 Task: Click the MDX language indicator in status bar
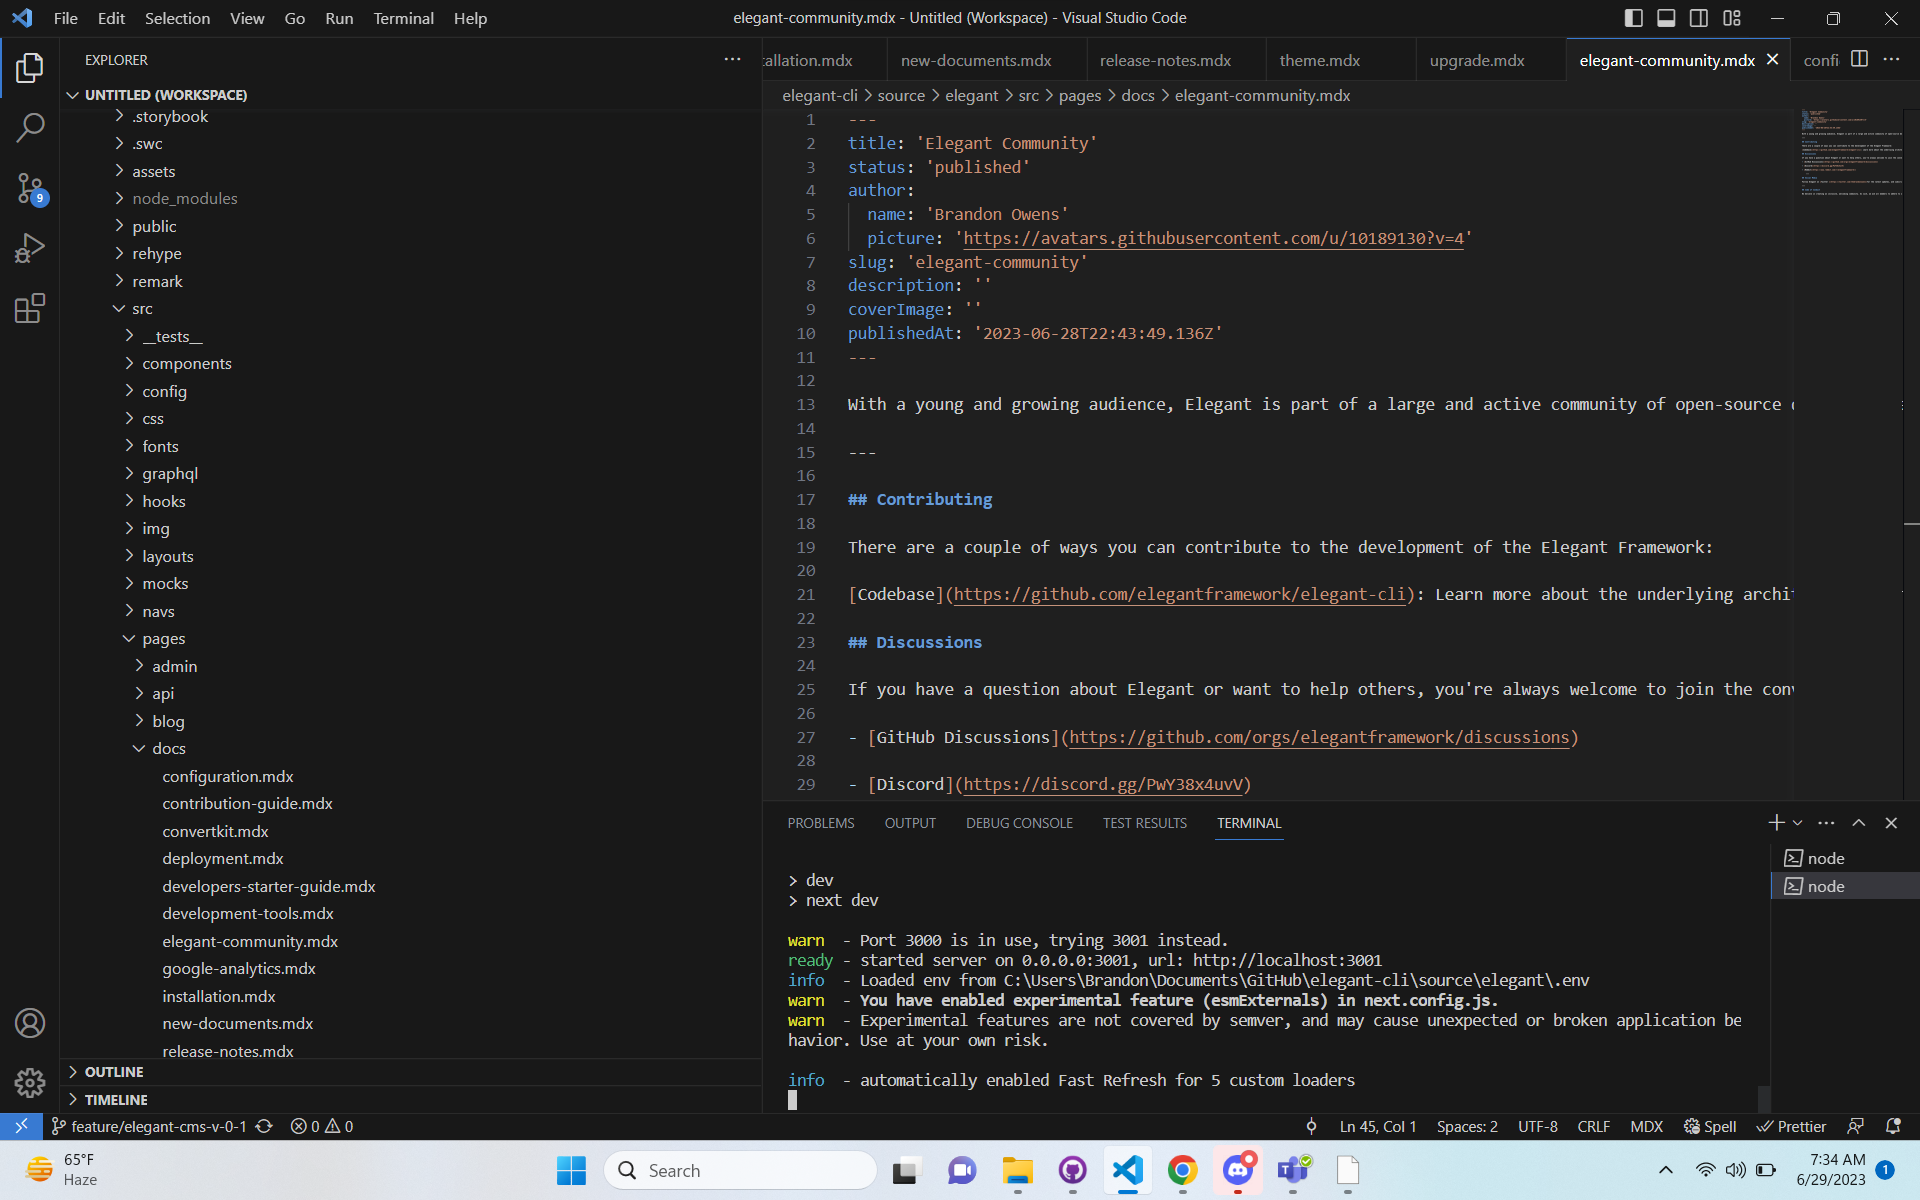click(1648, 1125)
